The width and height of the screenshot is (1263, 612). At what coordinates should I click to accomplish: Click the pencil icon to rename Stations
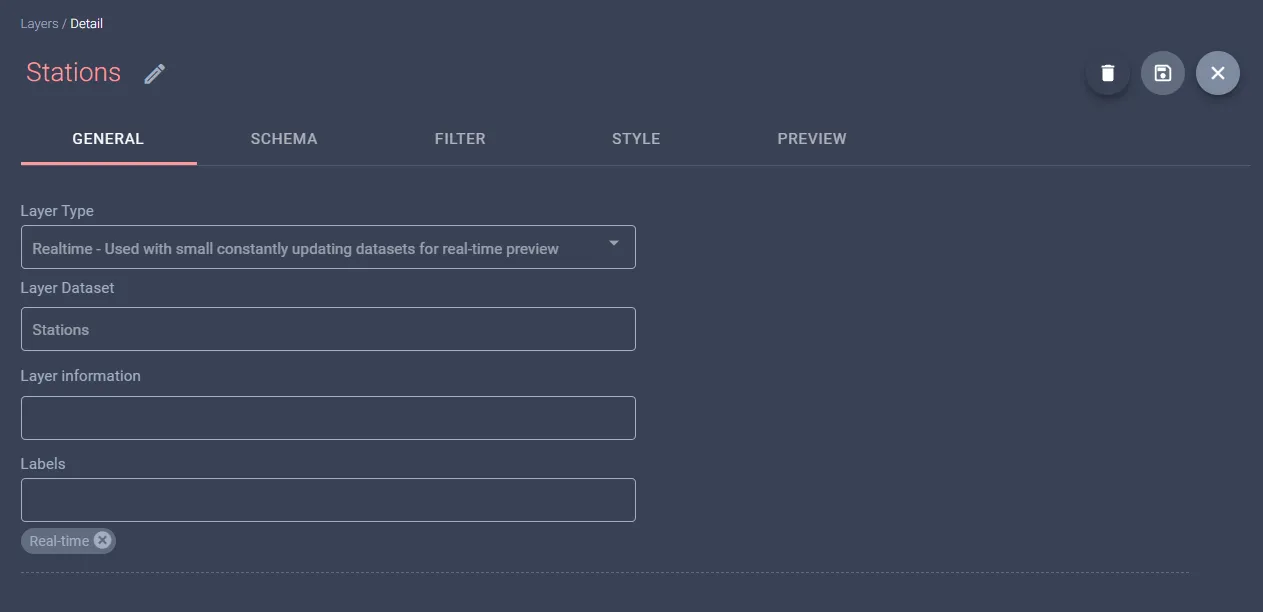[x=154, y=74]
